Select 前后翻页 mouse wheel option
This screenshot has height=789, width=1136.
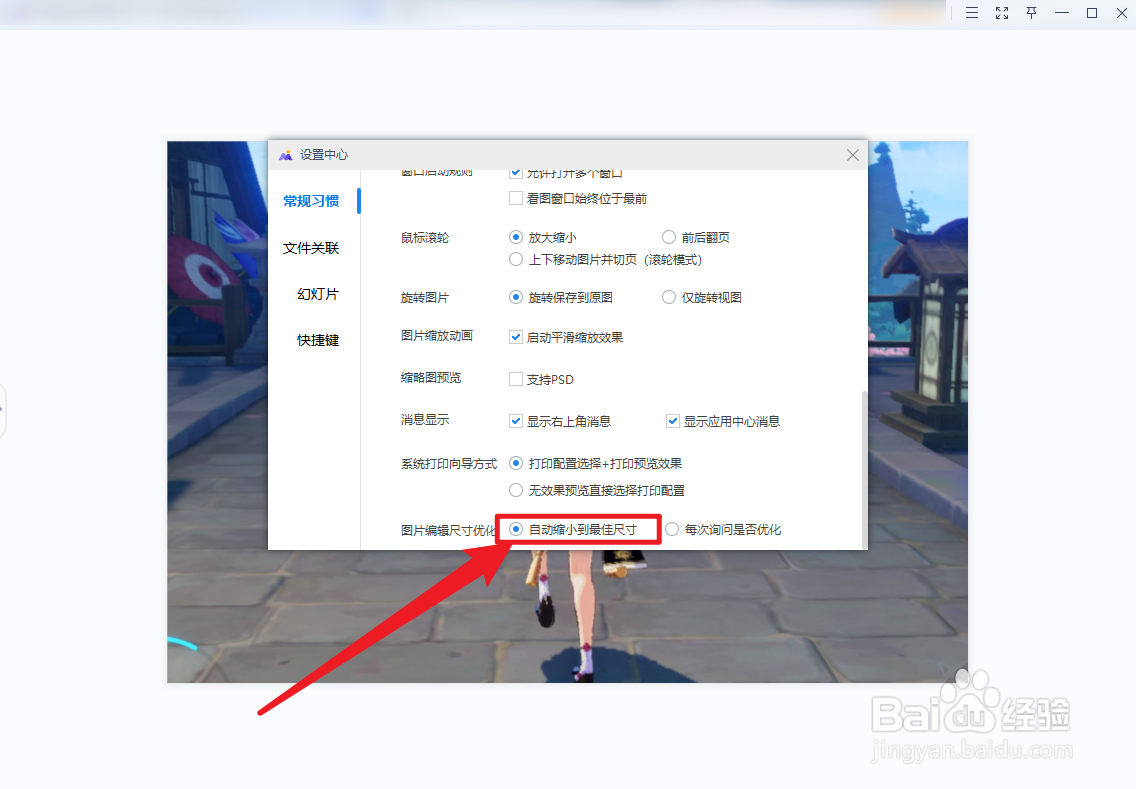click(669, 237)
